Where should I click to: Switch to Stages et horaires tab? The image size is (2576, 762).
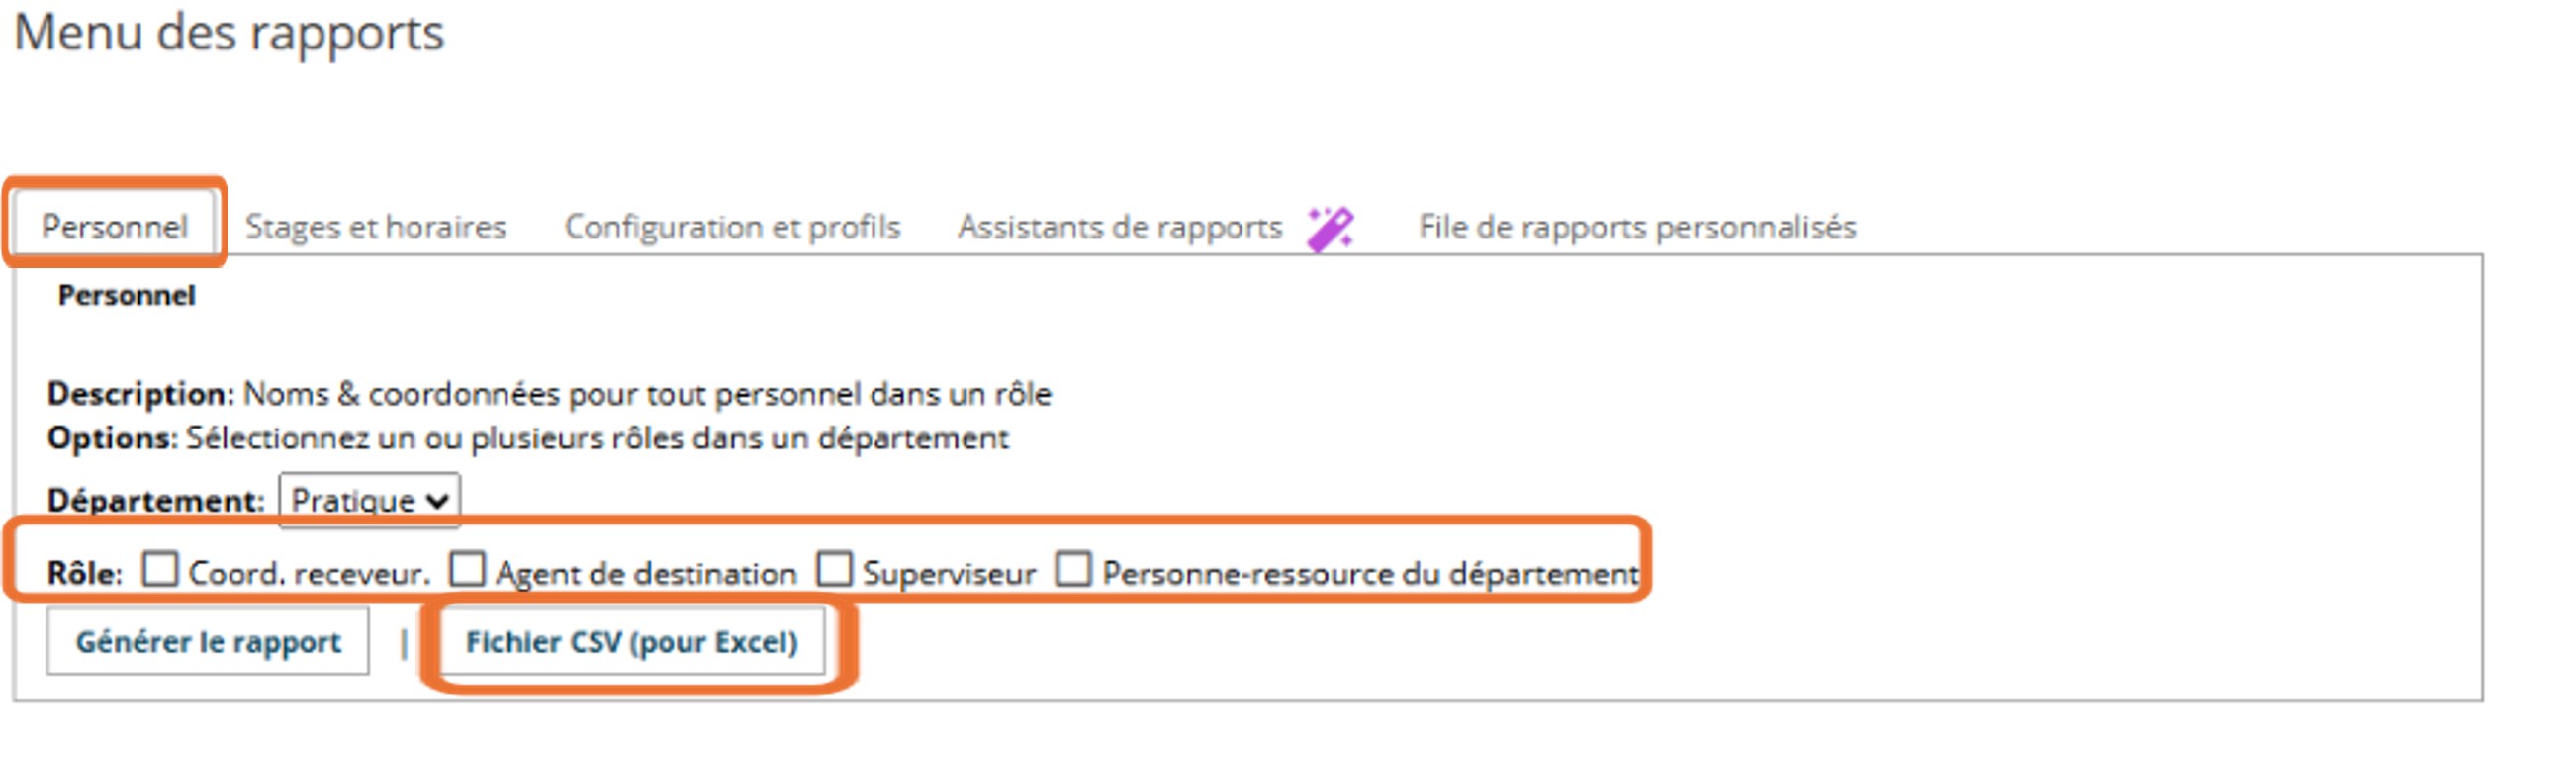pos(375,227)
